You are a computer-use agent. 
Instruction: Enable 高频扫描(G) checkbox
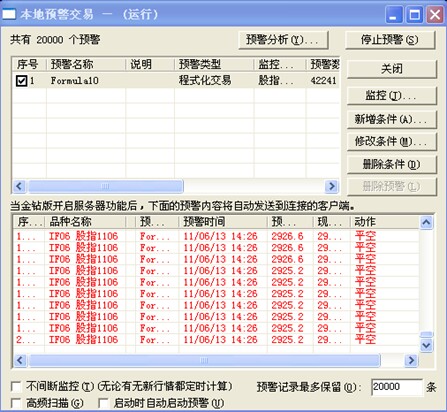(x=16, y=403)
